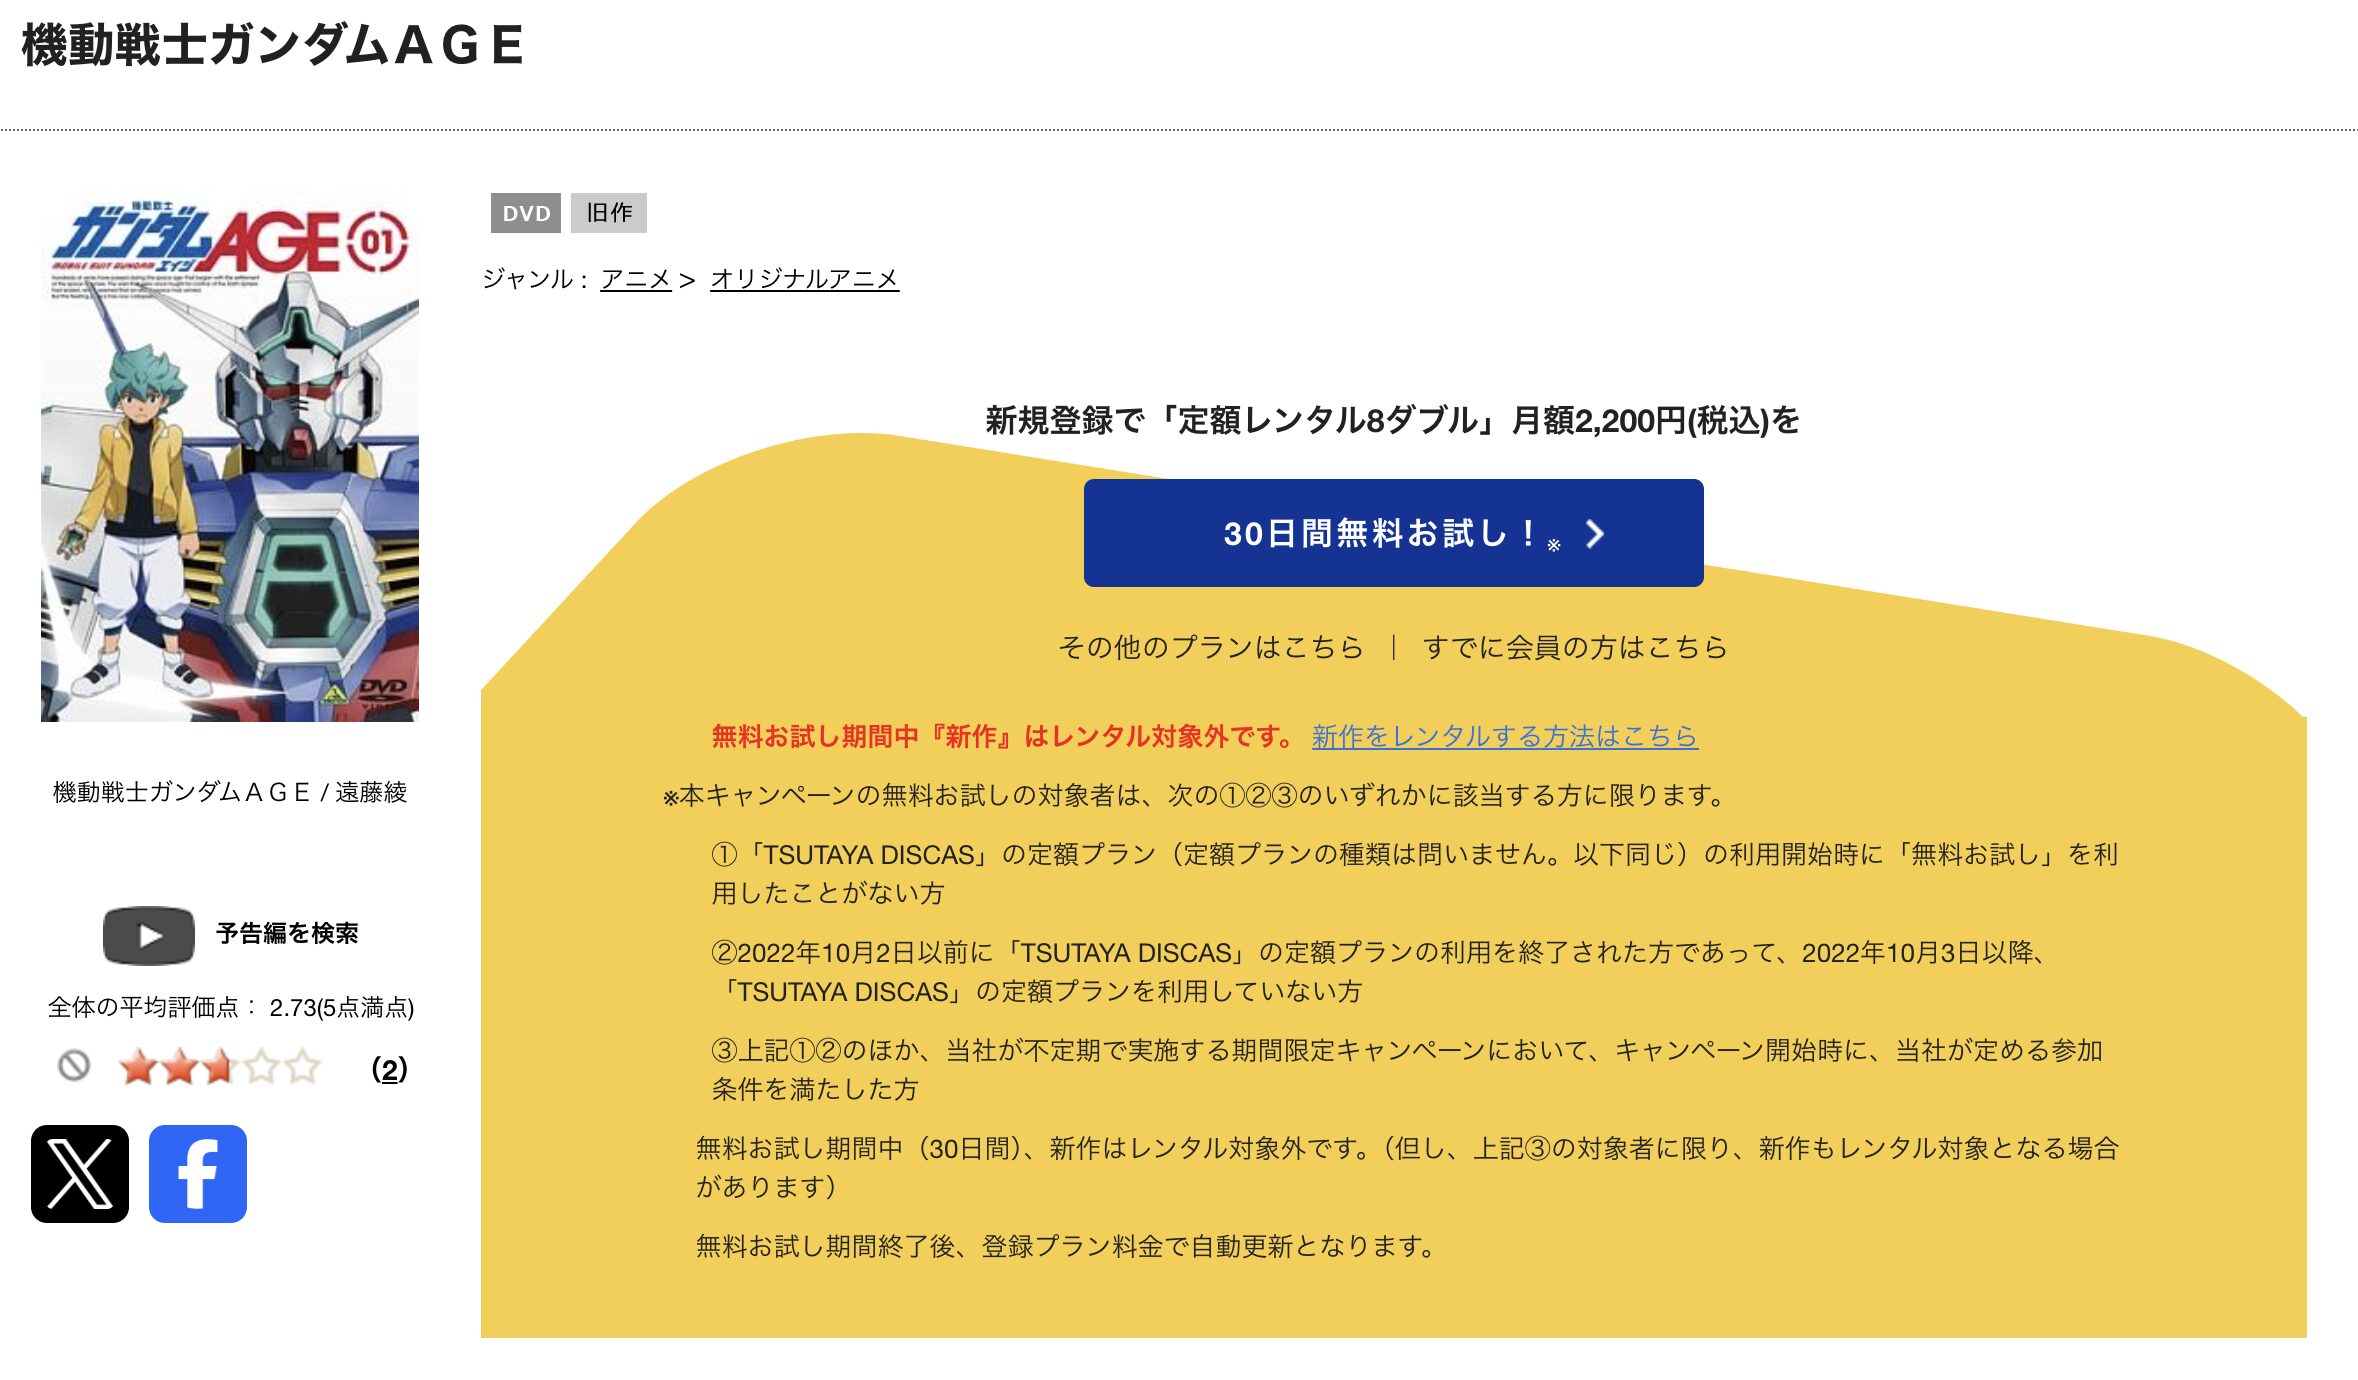Rate with the first star
2358x1380 pixels.
pos(138,1067)
